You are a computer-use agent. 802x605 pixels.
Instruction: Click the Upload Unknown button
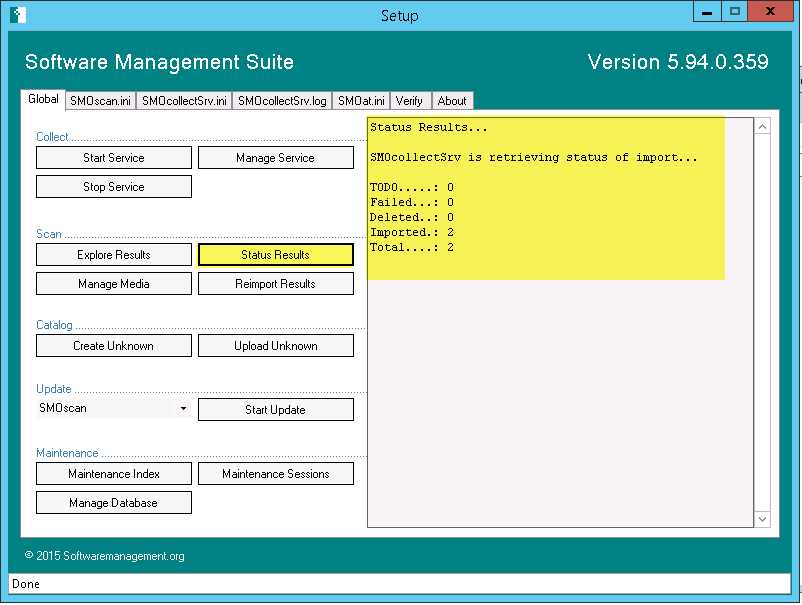(x=275, y=346)
